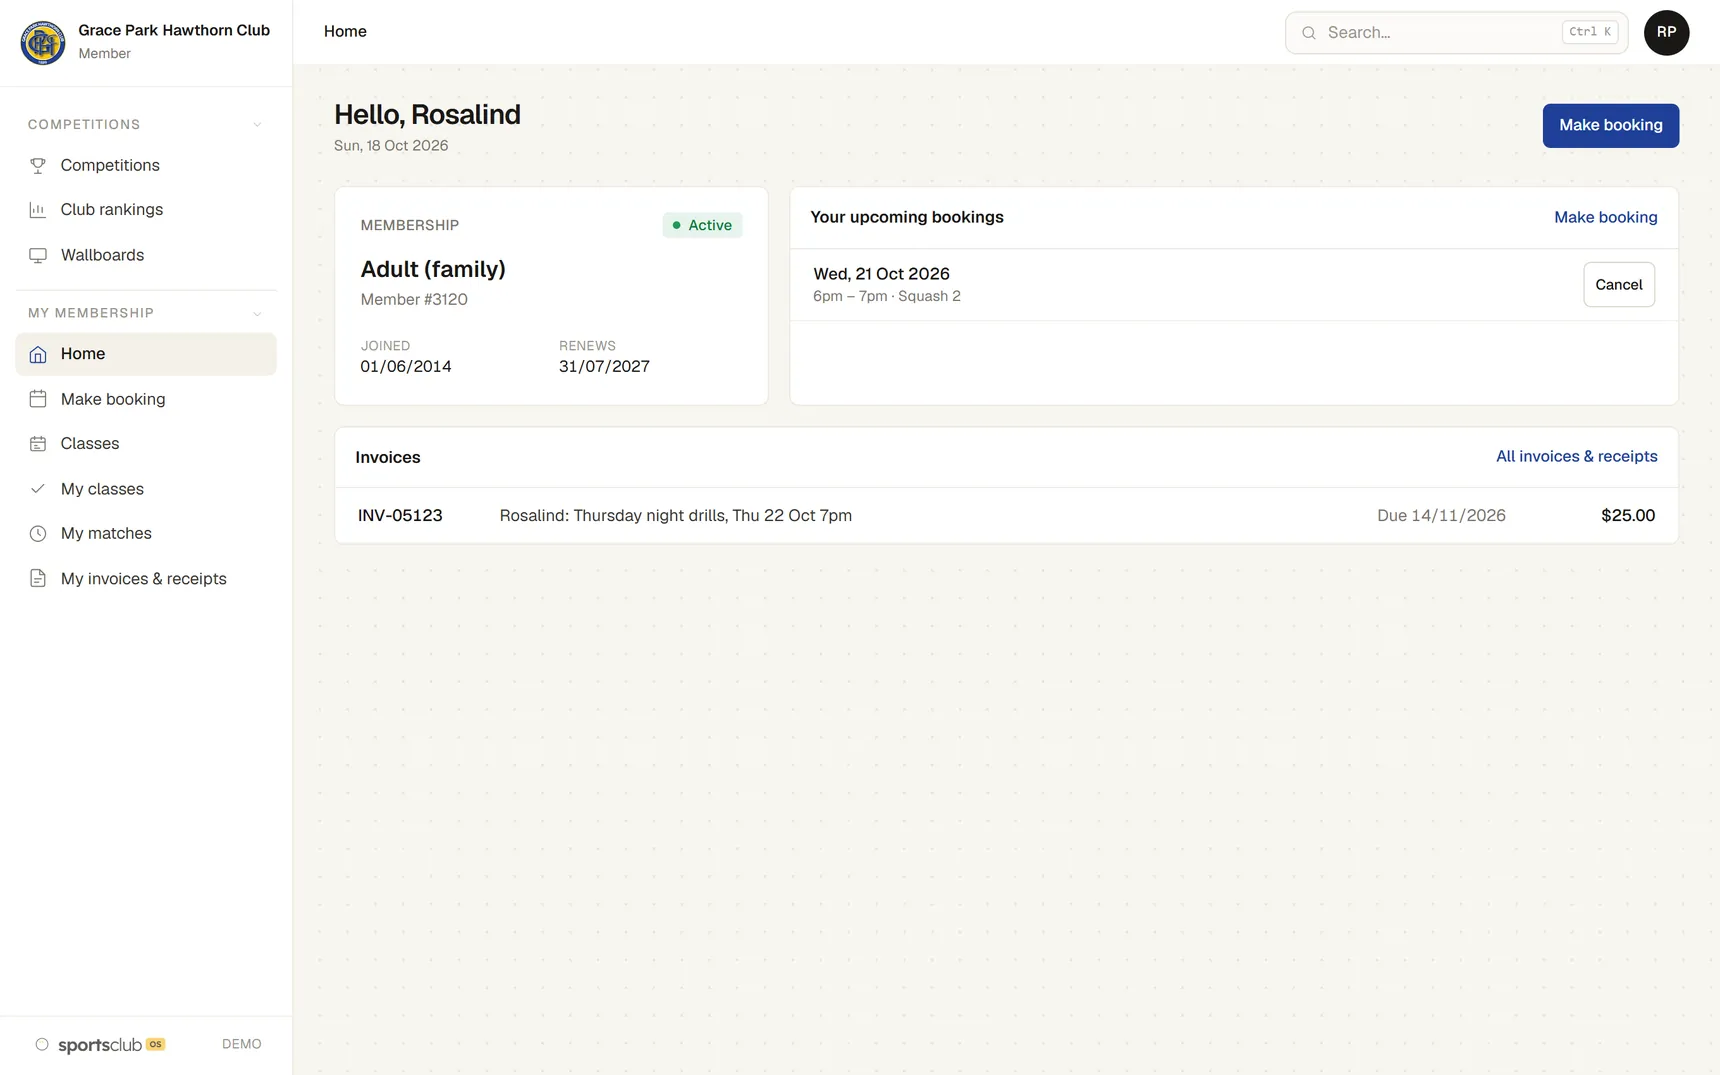Open My matches page

pyautogui.click(x=146, y=534)
